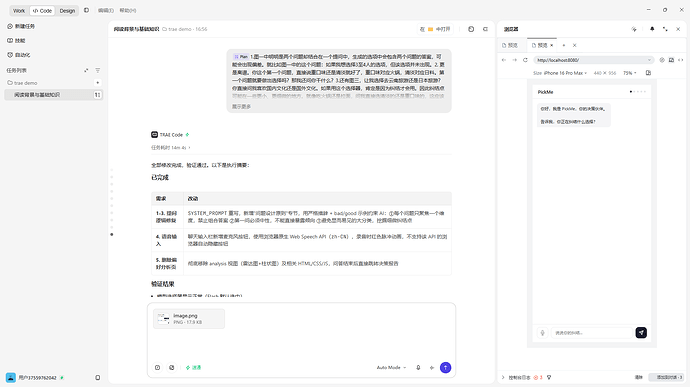Open the task list filter icon
690x387 pixels.
tap(98, 70)
